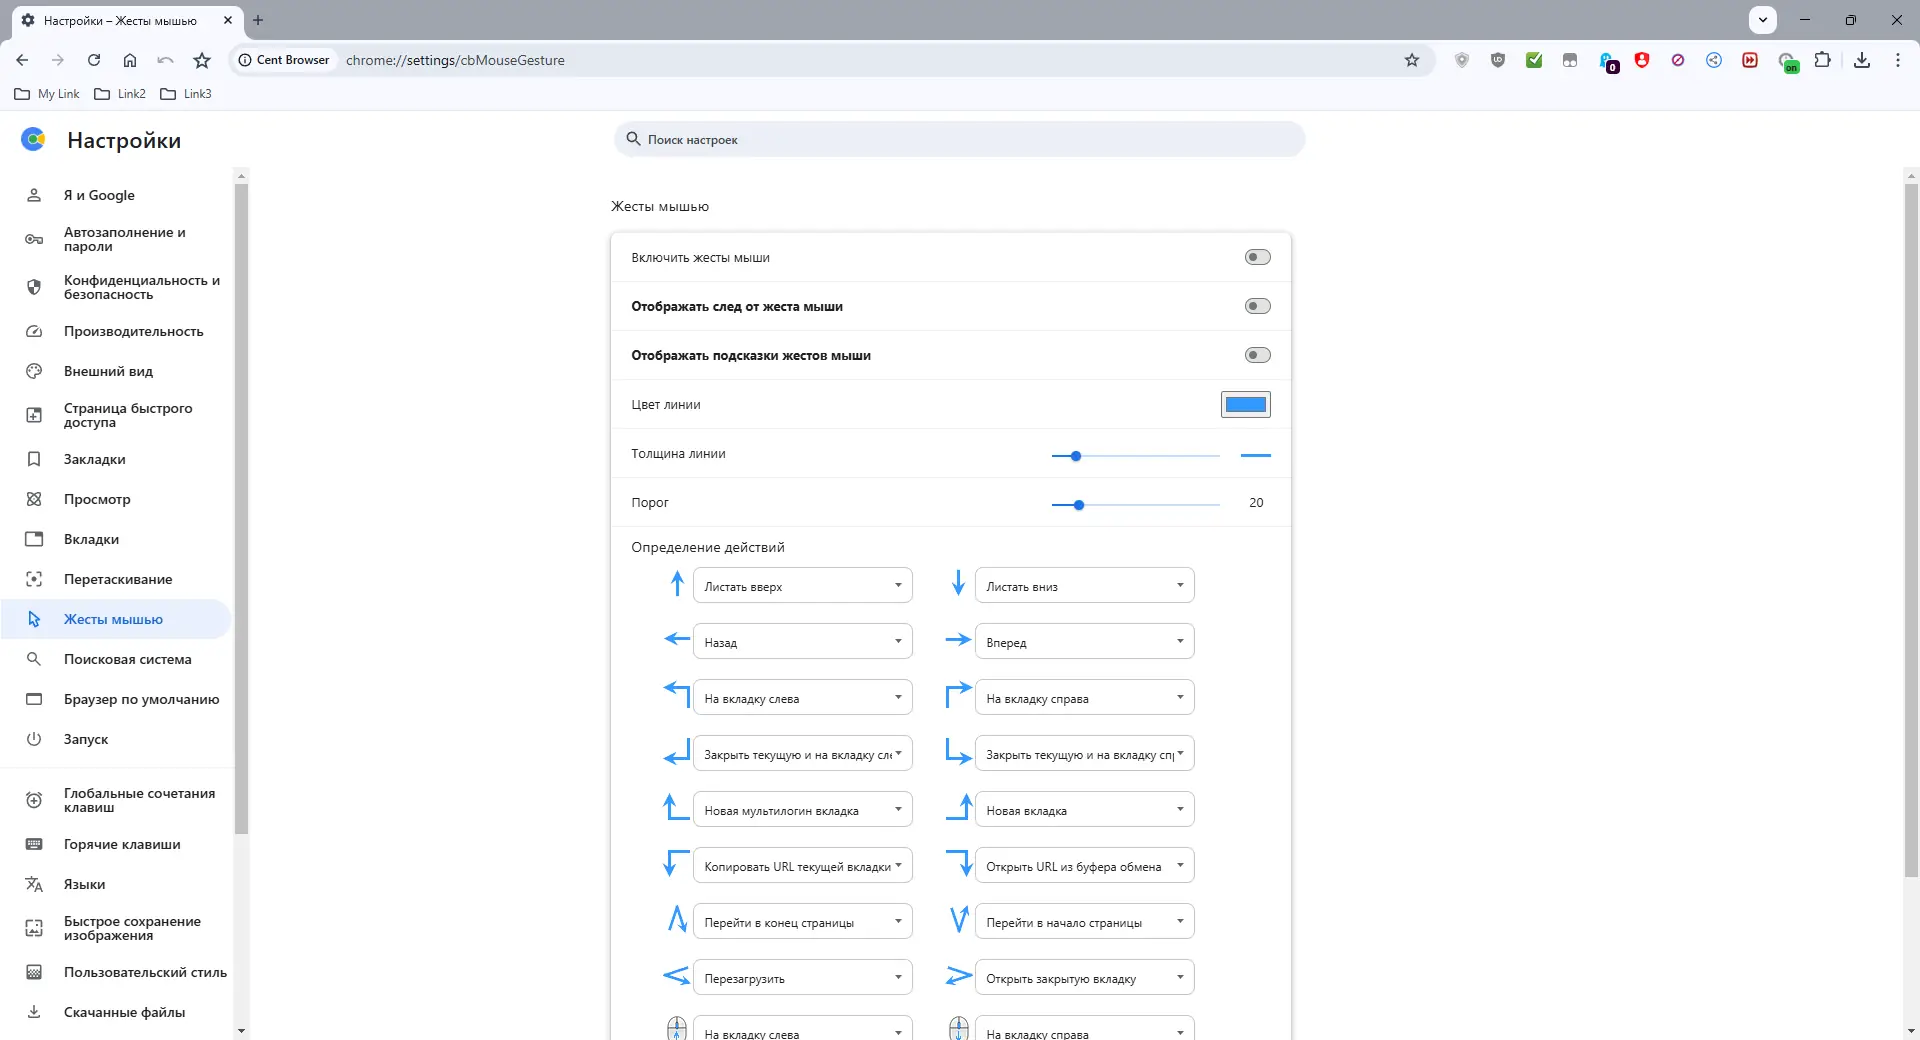The image size is (1920, 1040).
Task: Select the Настройки – Жесты мышью tab
Action: point(128,20)
